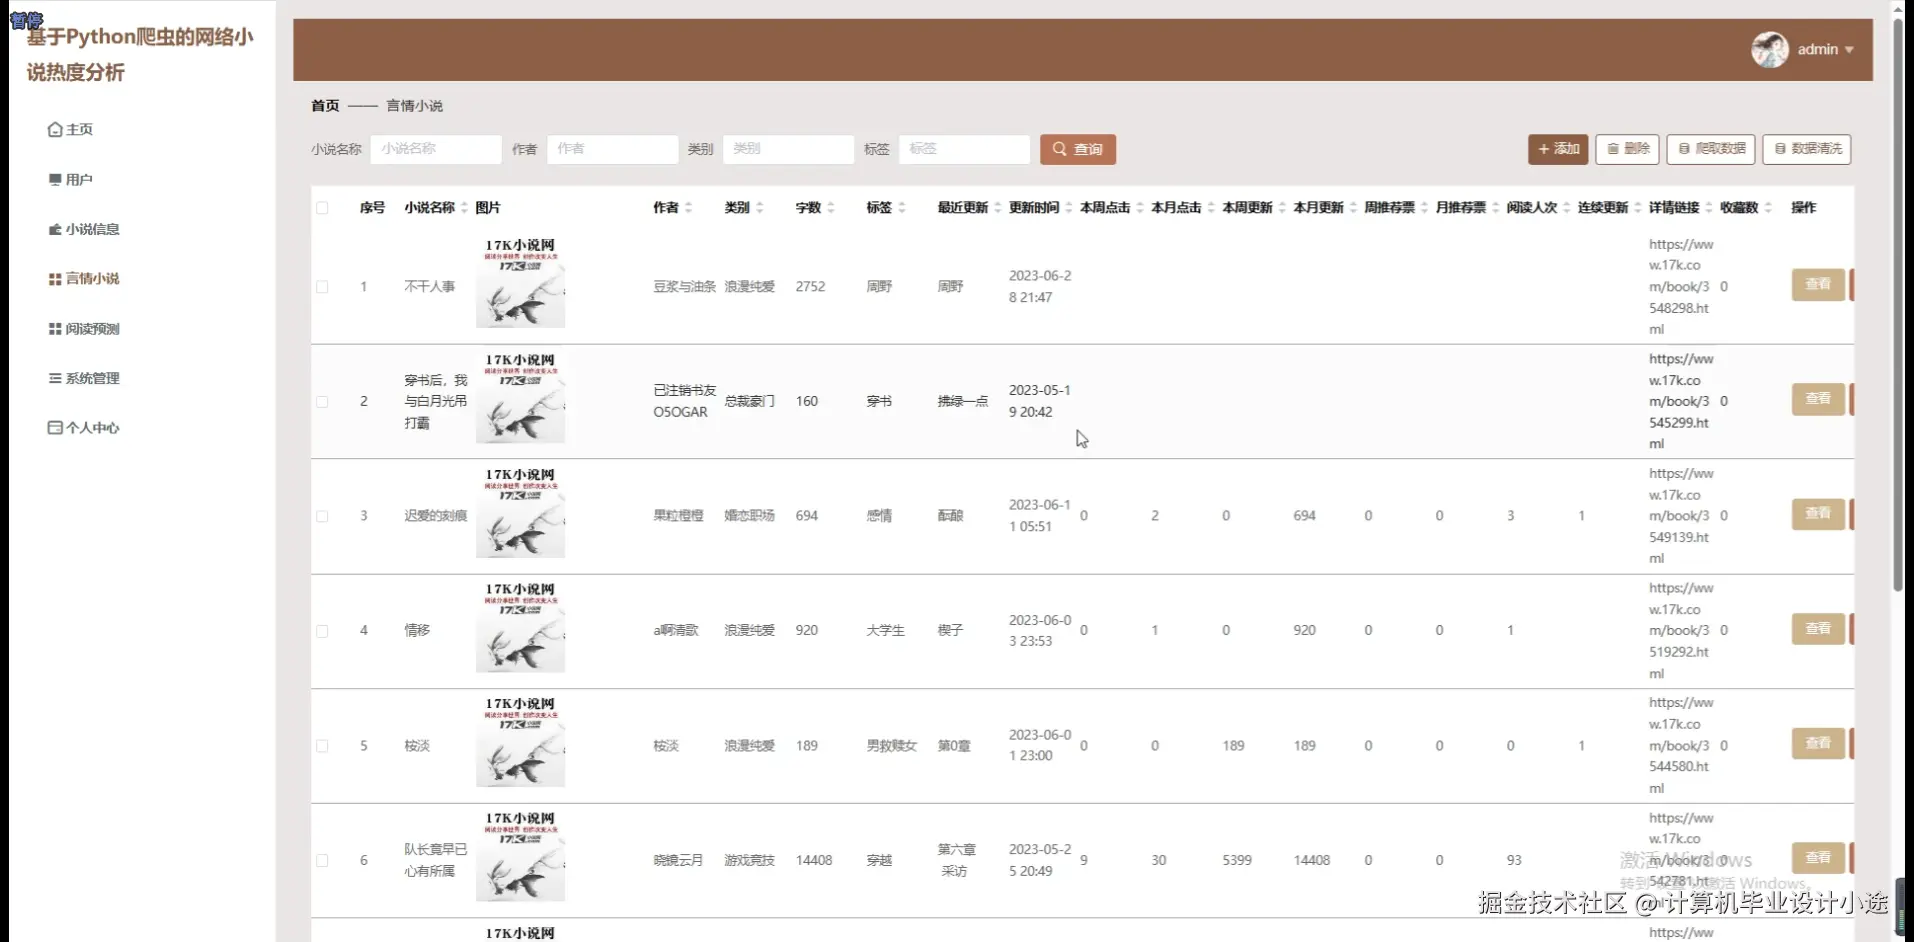Image resolution: width=1914 pixels, height=942 pixels.
Task: Sort table by 小说名称 using its sort arrows
Action: click(464, 208)
